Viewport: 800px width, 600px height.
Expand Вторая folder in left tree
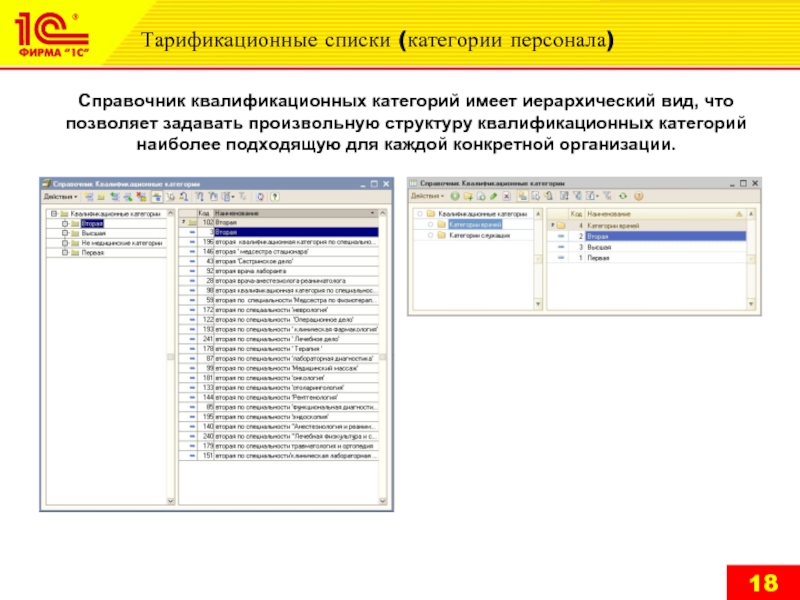(65, 223)
